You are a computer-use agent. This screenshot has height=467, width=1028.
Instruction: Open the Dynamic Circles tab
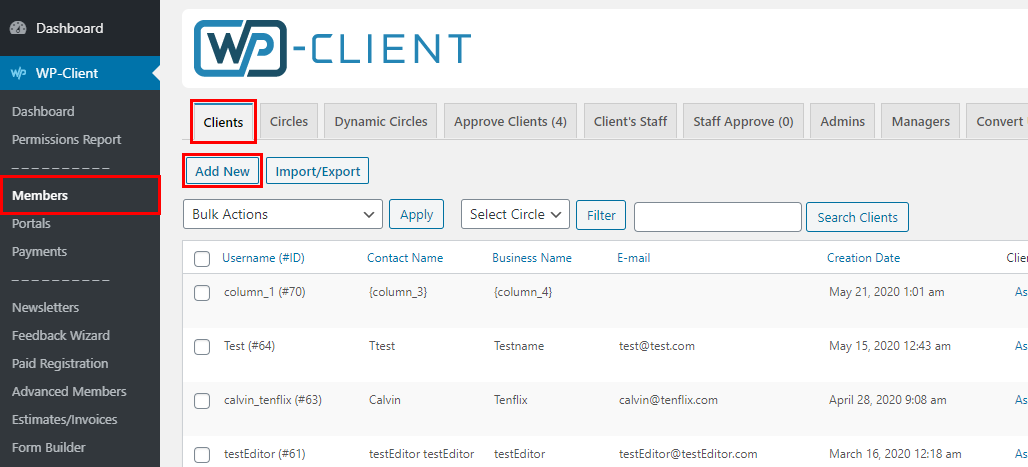pos(381,121)
